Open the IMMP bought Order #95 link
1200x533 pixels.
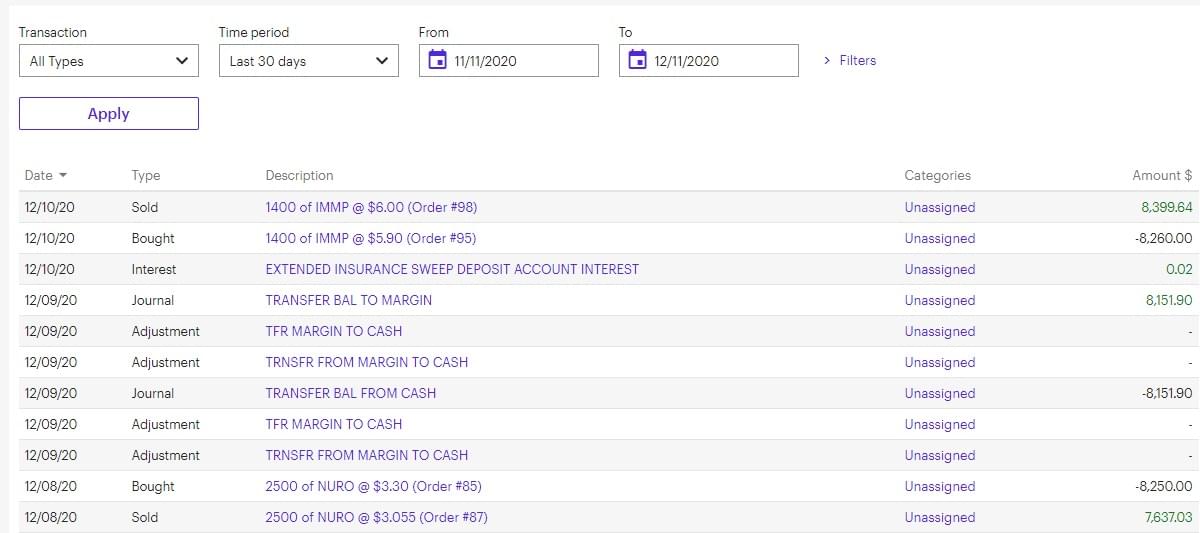click(370, 239)
